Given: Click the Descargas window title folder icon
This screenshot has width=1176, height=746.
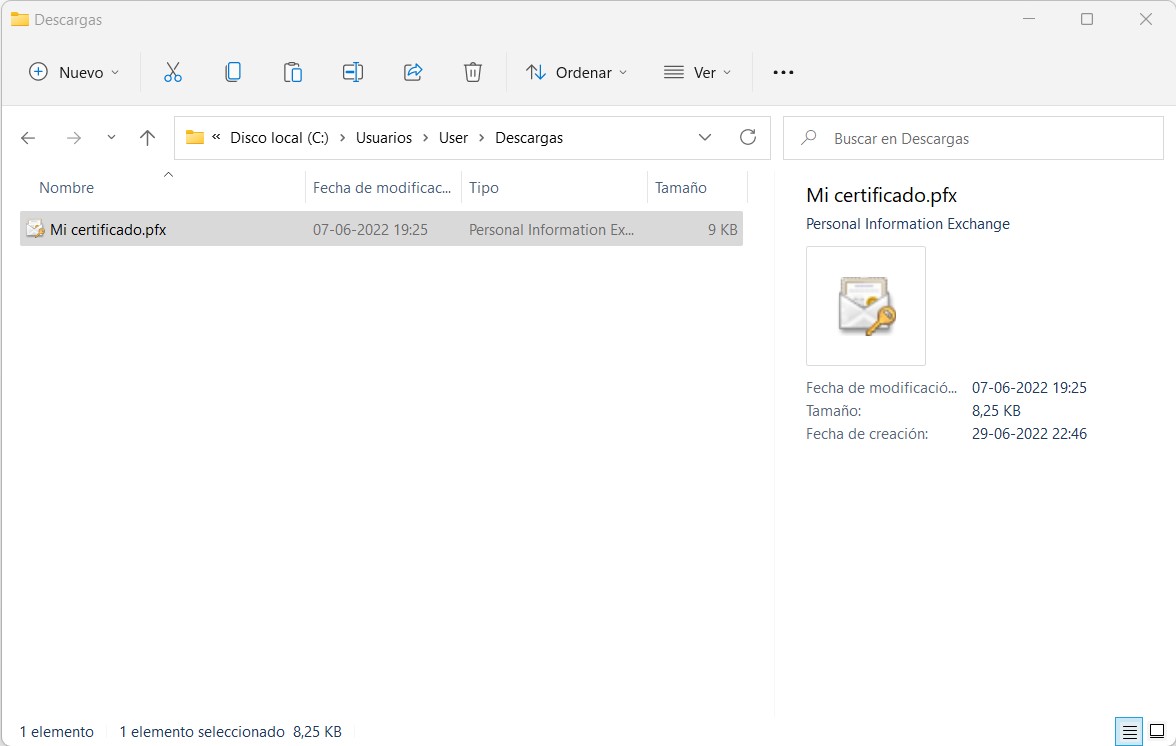Looking at the screenshot, I should 20,19.
